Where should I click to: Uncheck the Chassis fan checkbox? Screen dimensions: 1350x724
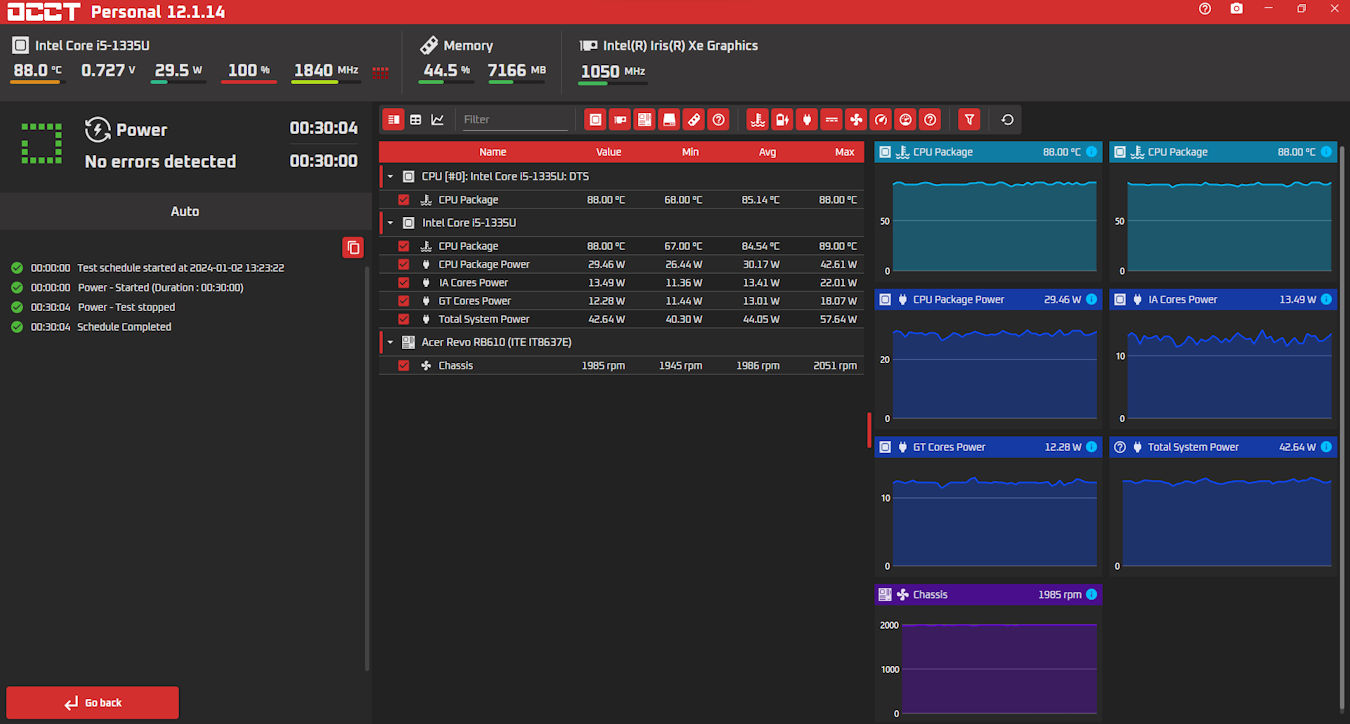coord(404,366)
